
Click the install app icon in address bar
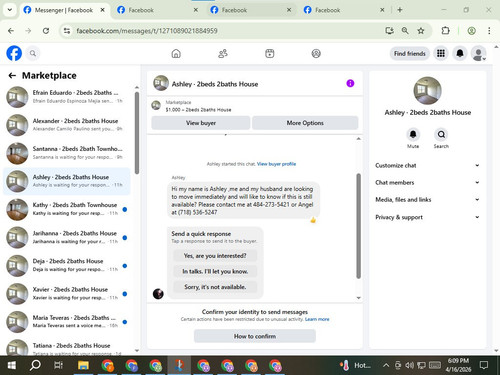pyautogui.click(x=389, y=31)
